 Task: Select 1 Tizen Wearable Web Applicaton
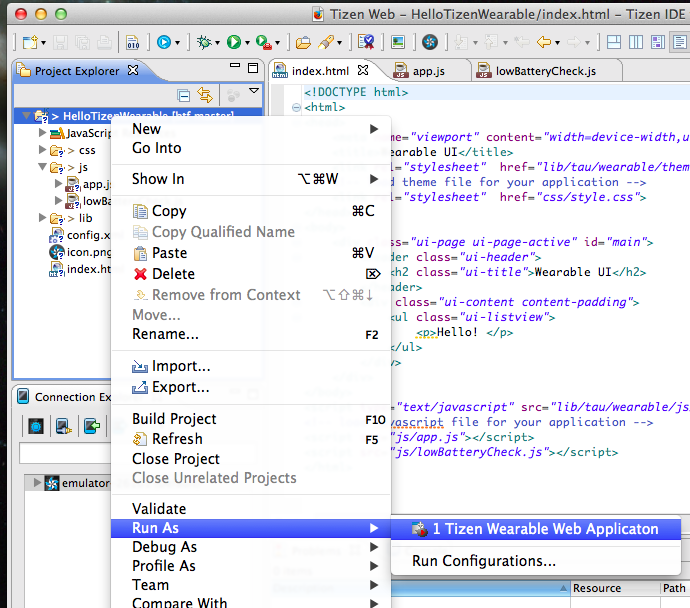pos(536,529)
